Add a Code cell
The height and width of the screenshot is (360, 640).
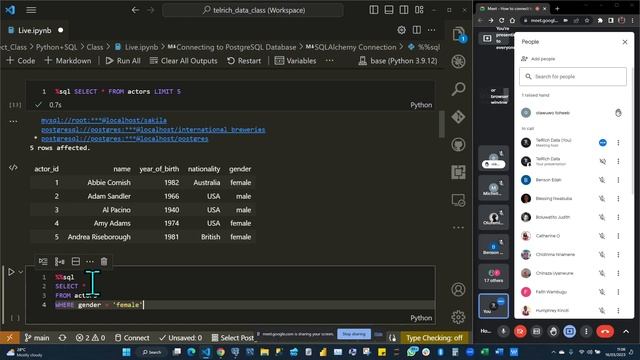point(21,61)
